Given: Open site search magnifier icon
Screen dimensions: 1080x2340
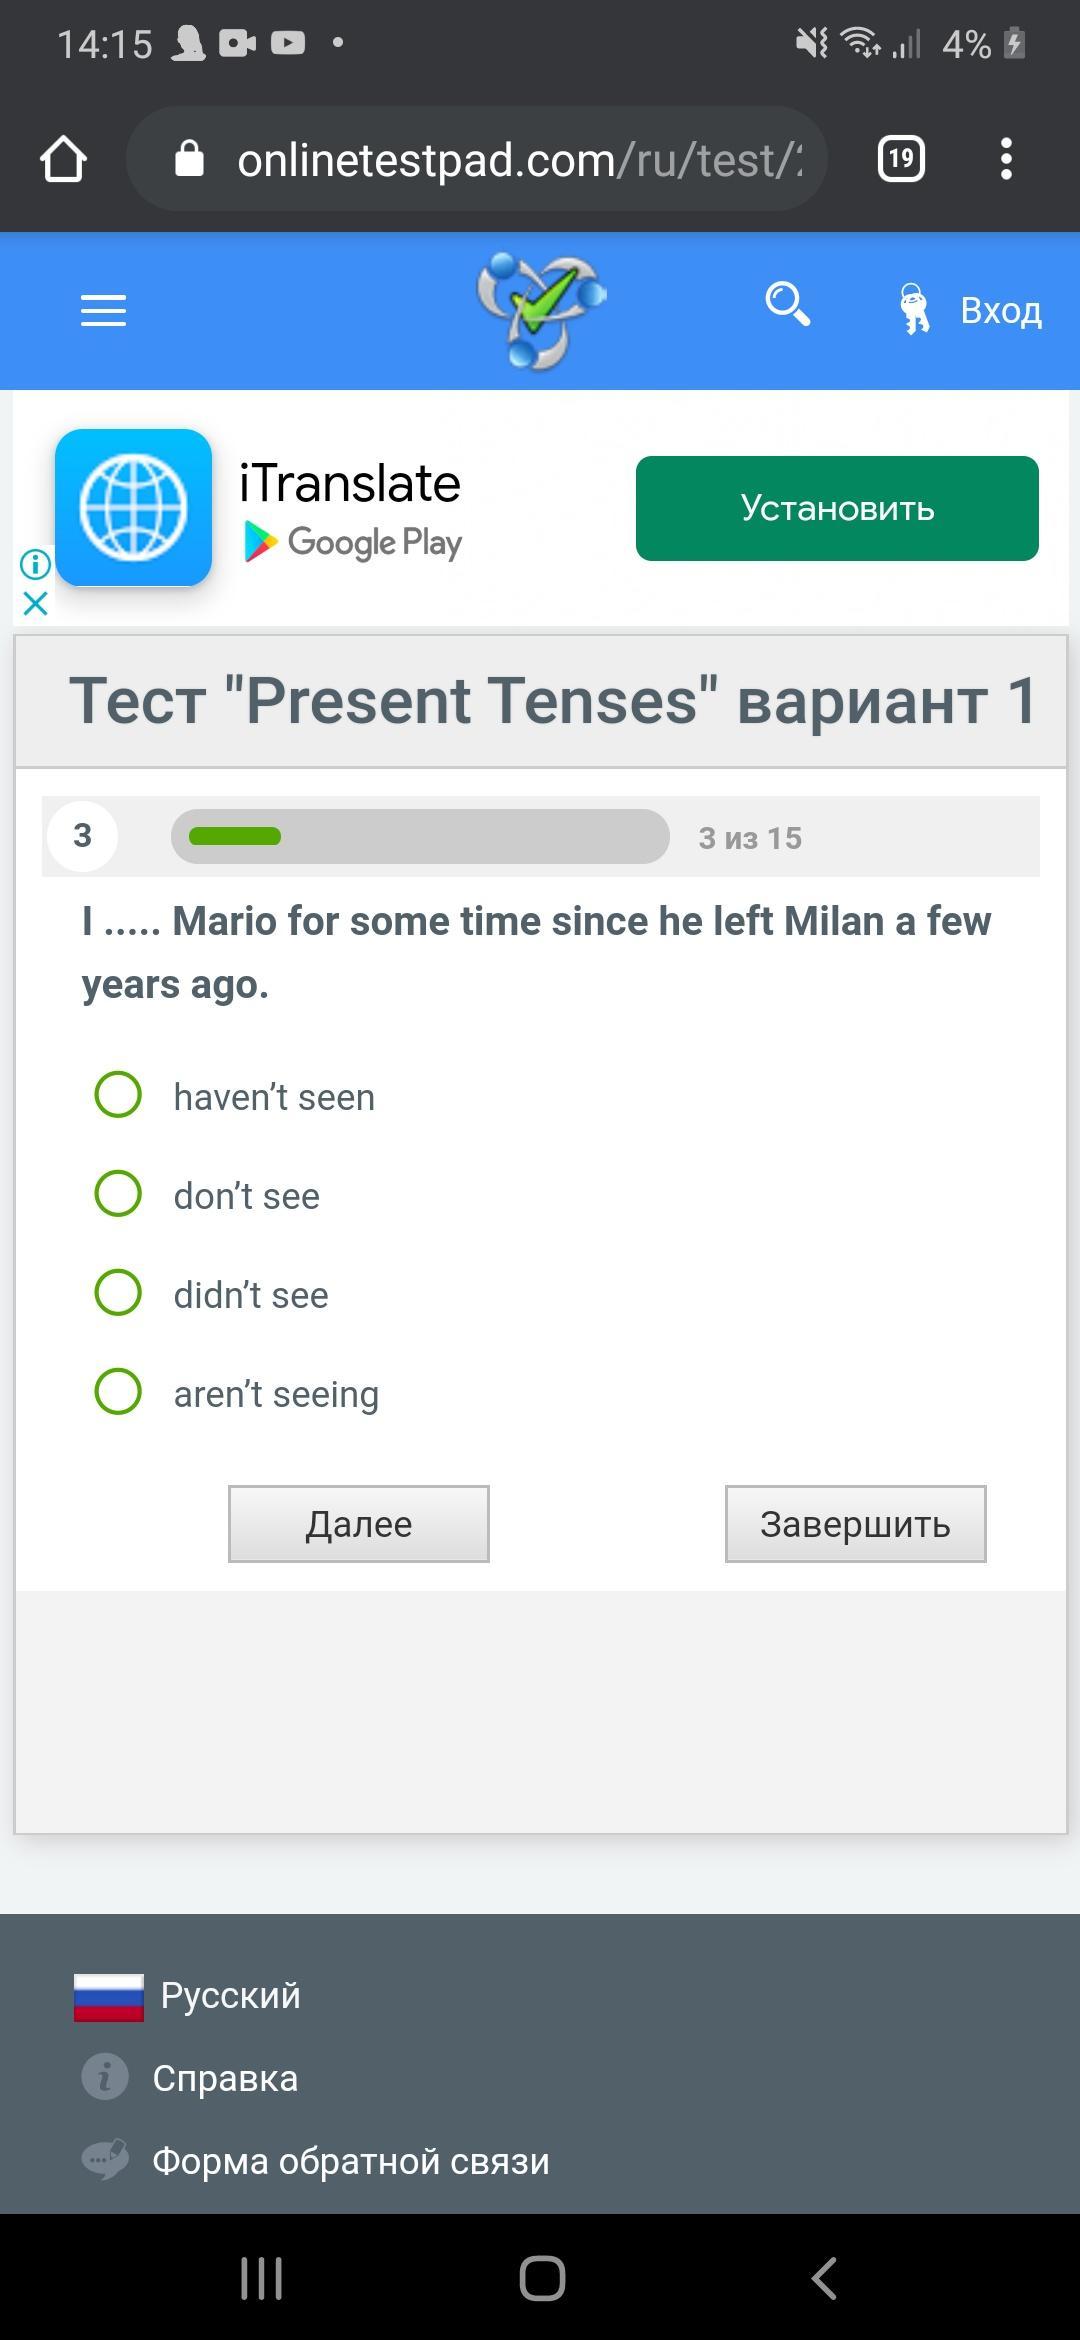Looking at the screenshot, I should click(787, 305).
